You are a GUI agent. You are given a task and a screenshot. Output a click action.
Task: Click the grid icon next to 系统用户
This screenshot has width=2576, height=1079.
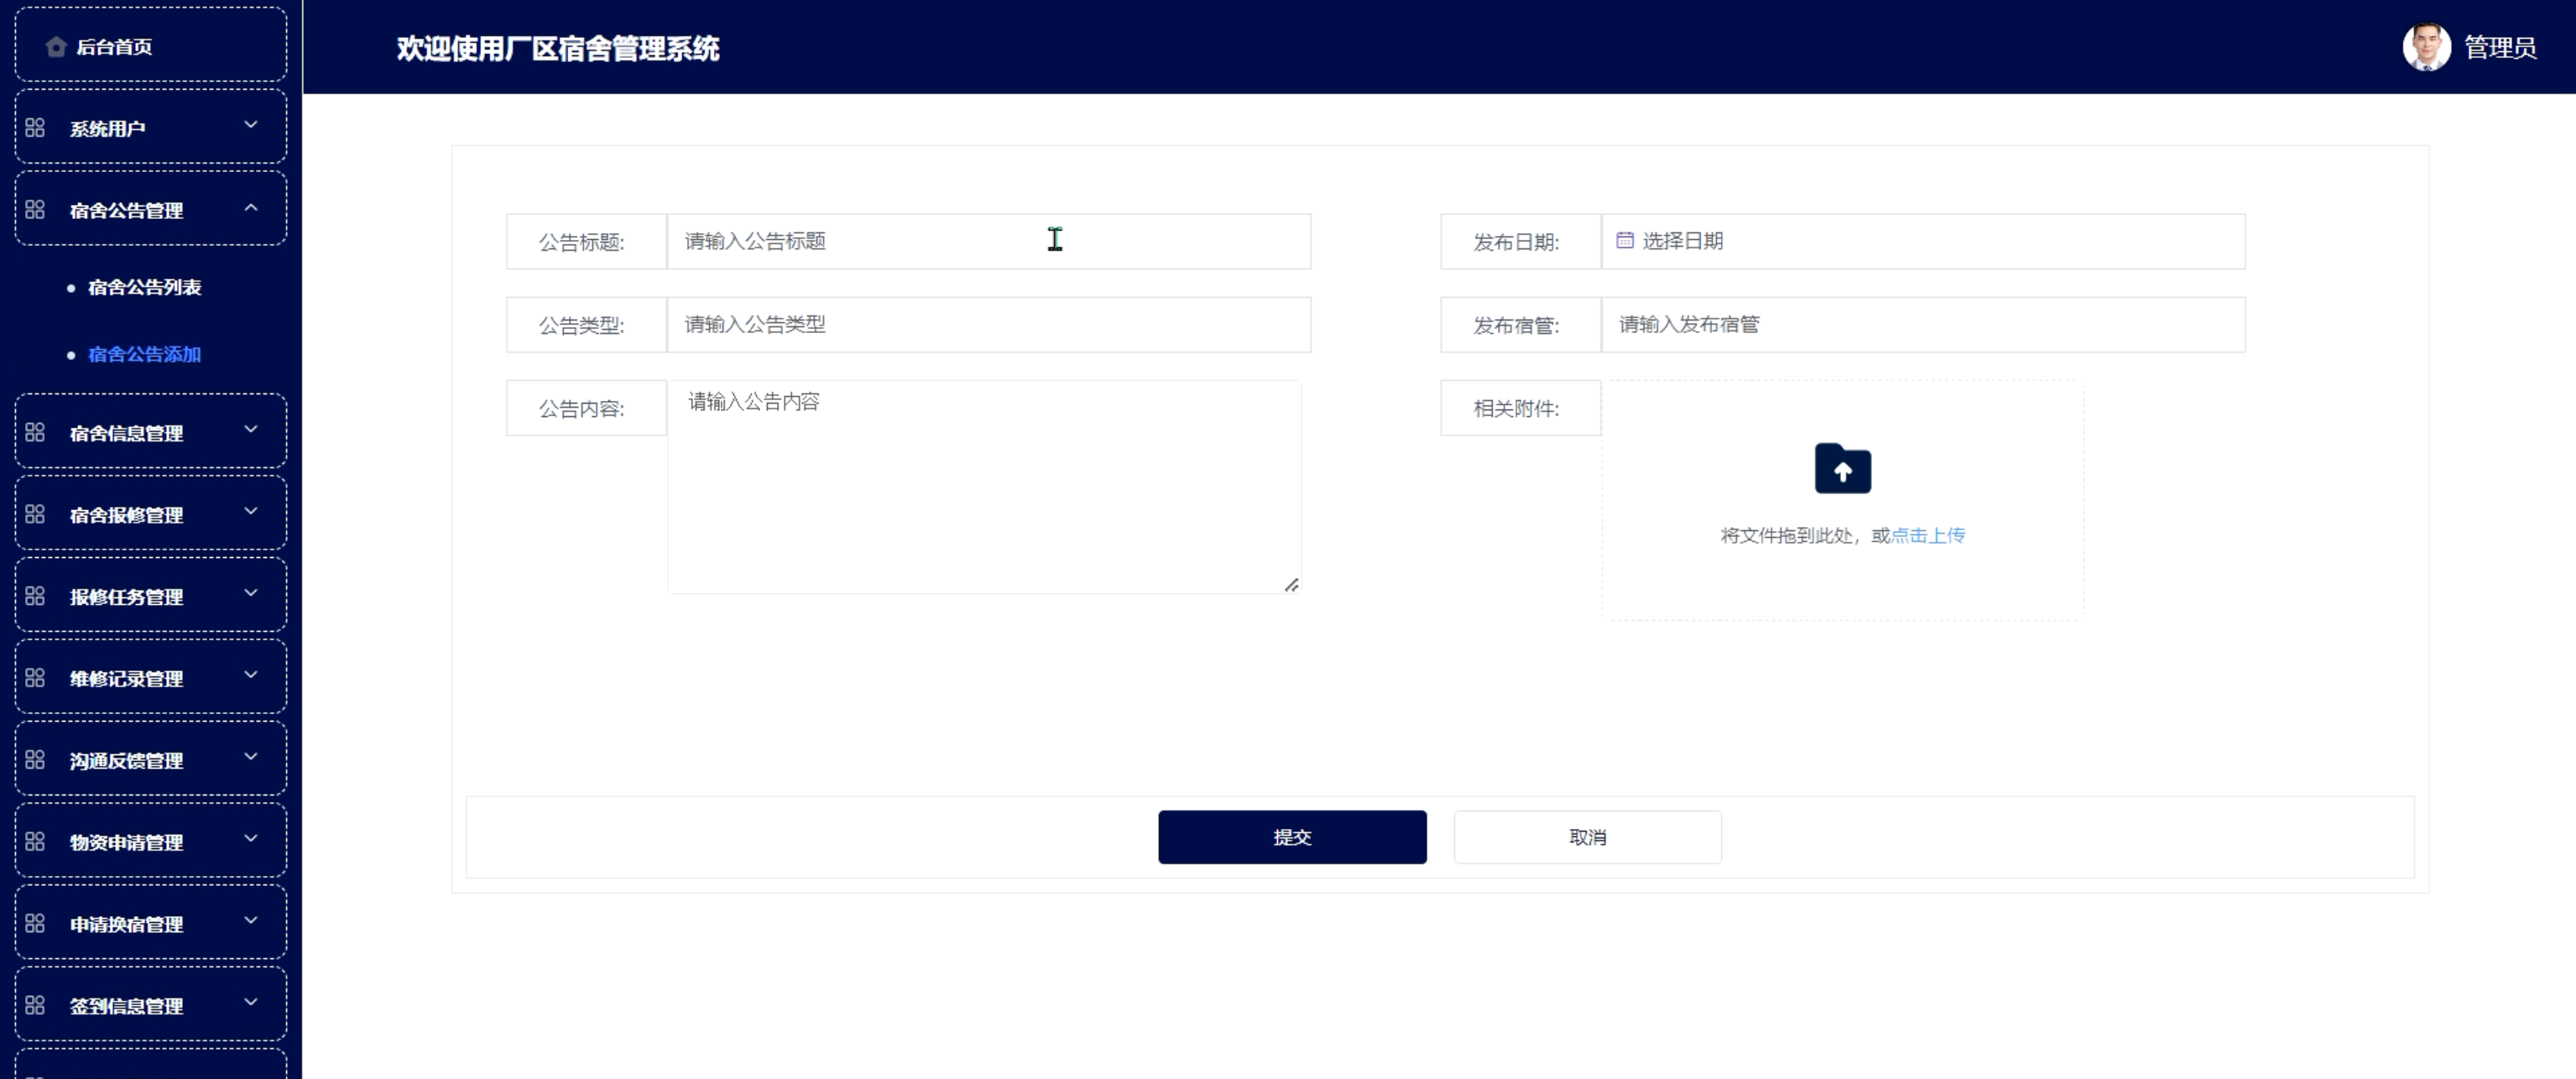[35, 128]
